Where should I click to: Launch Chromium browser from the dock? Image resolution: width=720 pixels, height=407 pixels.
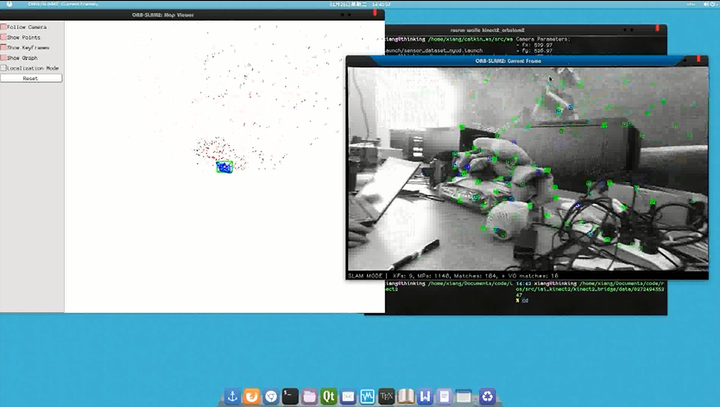(x=271, y=396)
